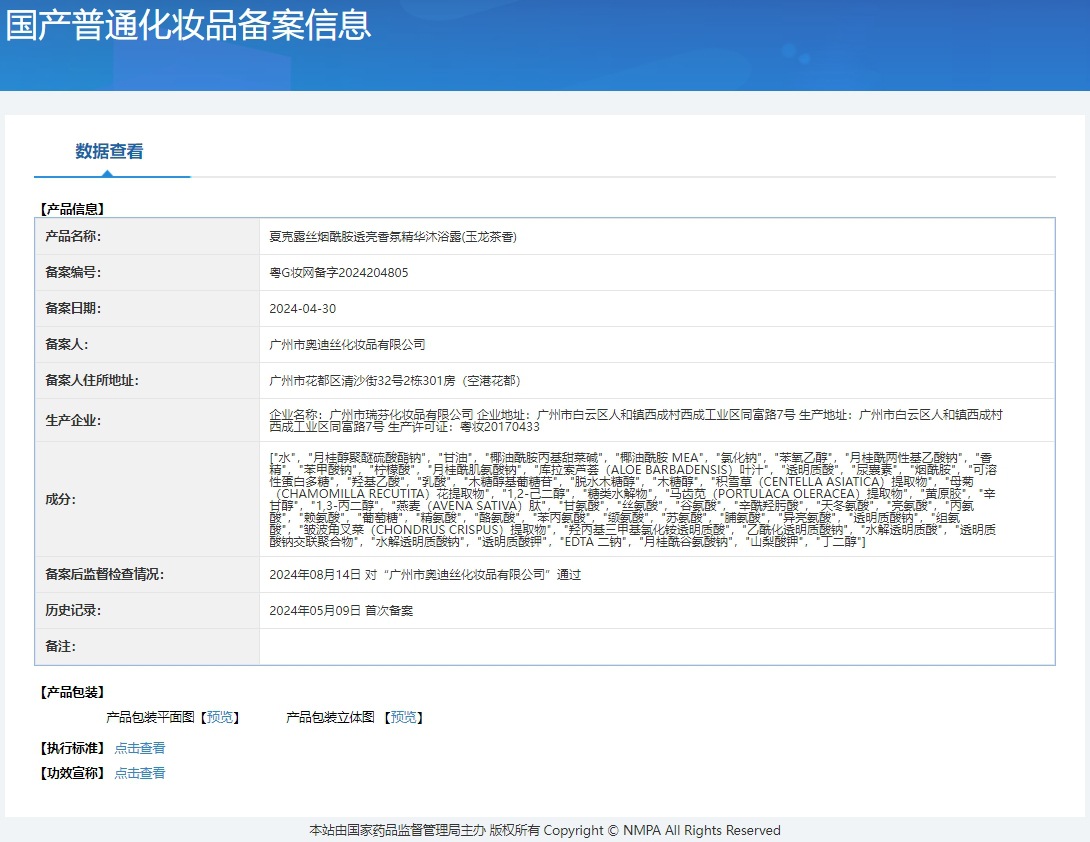Click the empty 备注 value cell
The height and width of the screenshot is (842, 1090).
(x=656, y=647)
